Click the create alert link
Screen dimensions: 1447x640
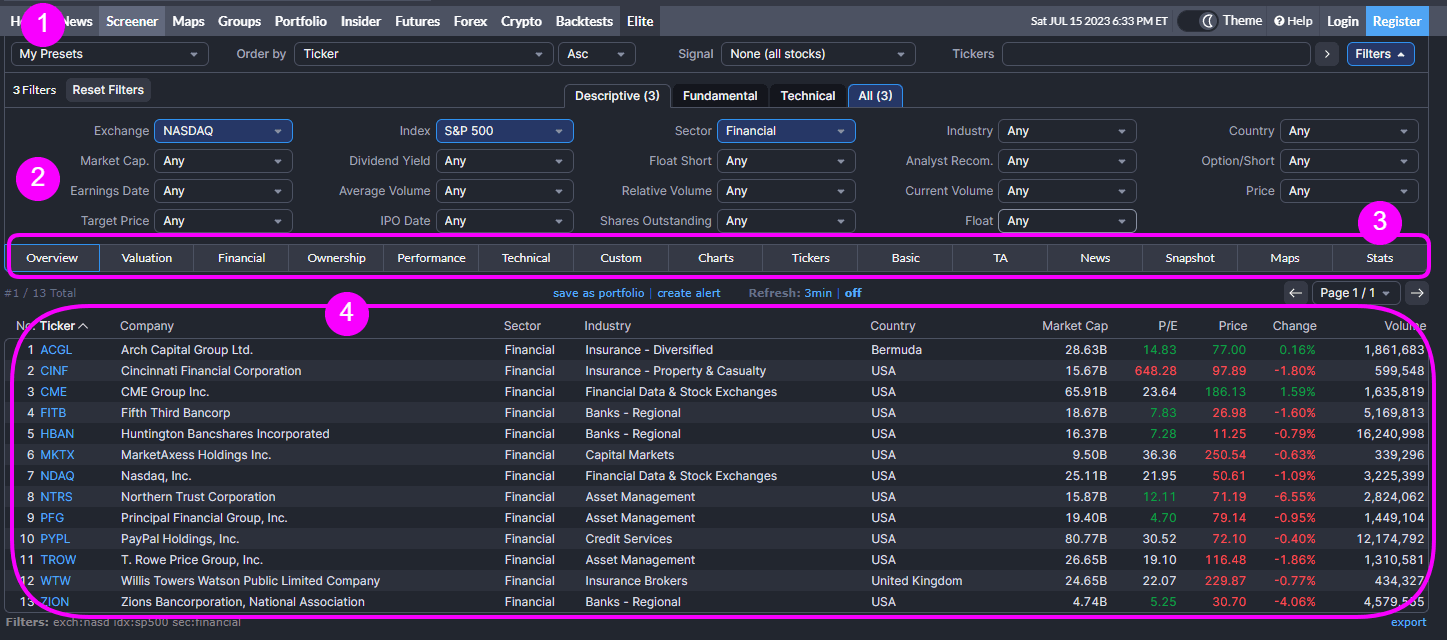coord(689,293)
